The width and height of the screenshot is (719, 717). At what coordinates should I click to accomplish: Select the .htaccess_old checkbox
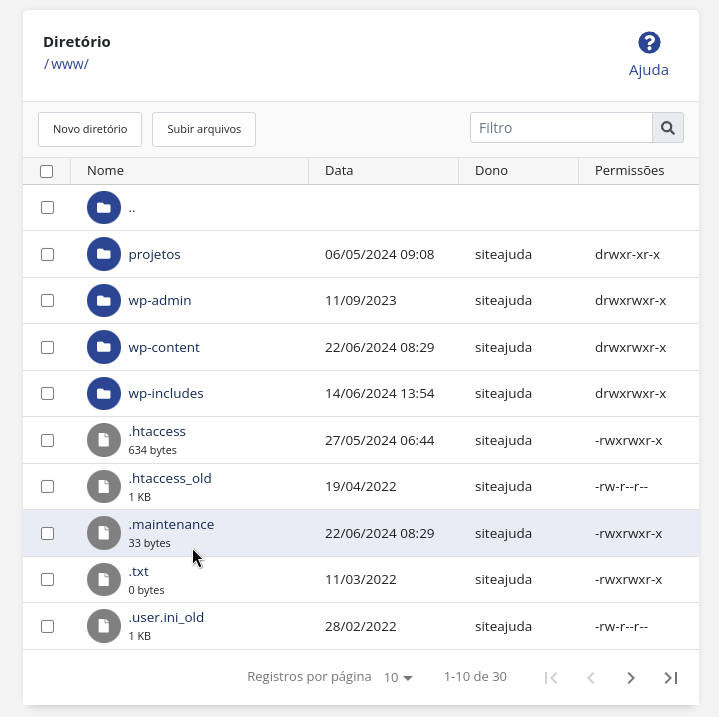pyautogui.click(x=47, y=486)
